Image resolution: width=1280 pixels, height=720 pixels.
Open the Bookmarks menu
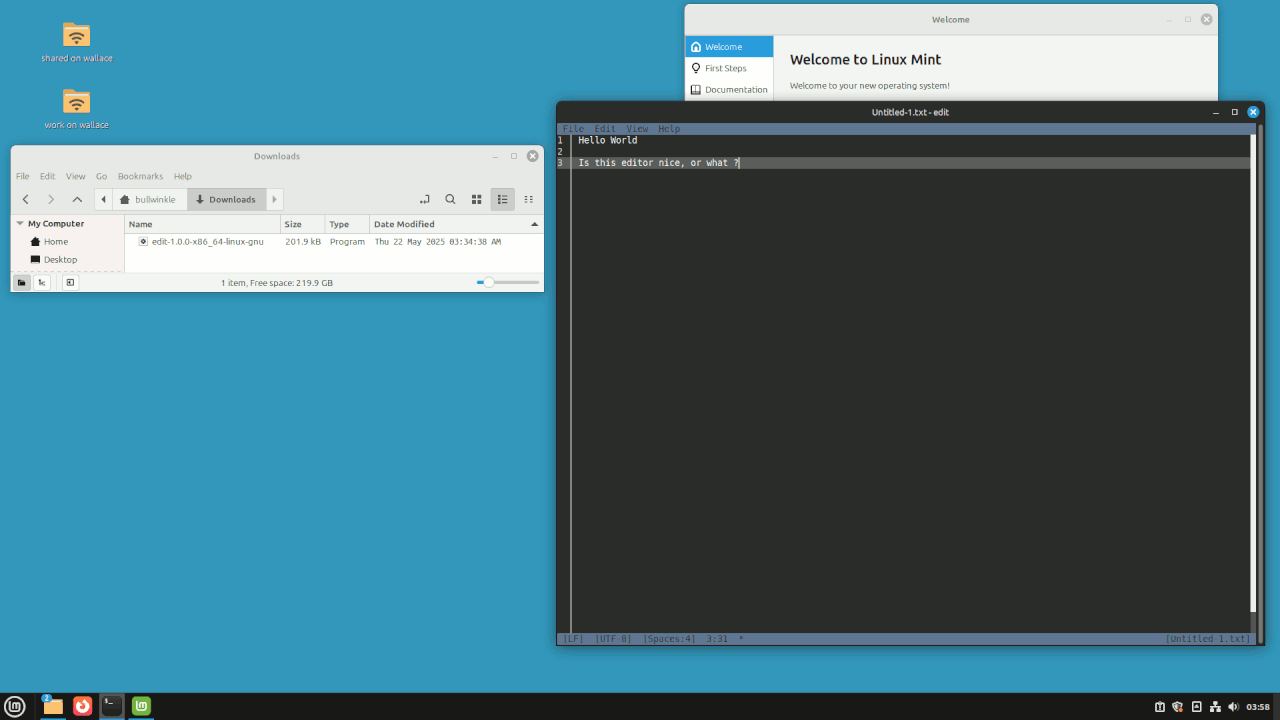tap(140, 176)
